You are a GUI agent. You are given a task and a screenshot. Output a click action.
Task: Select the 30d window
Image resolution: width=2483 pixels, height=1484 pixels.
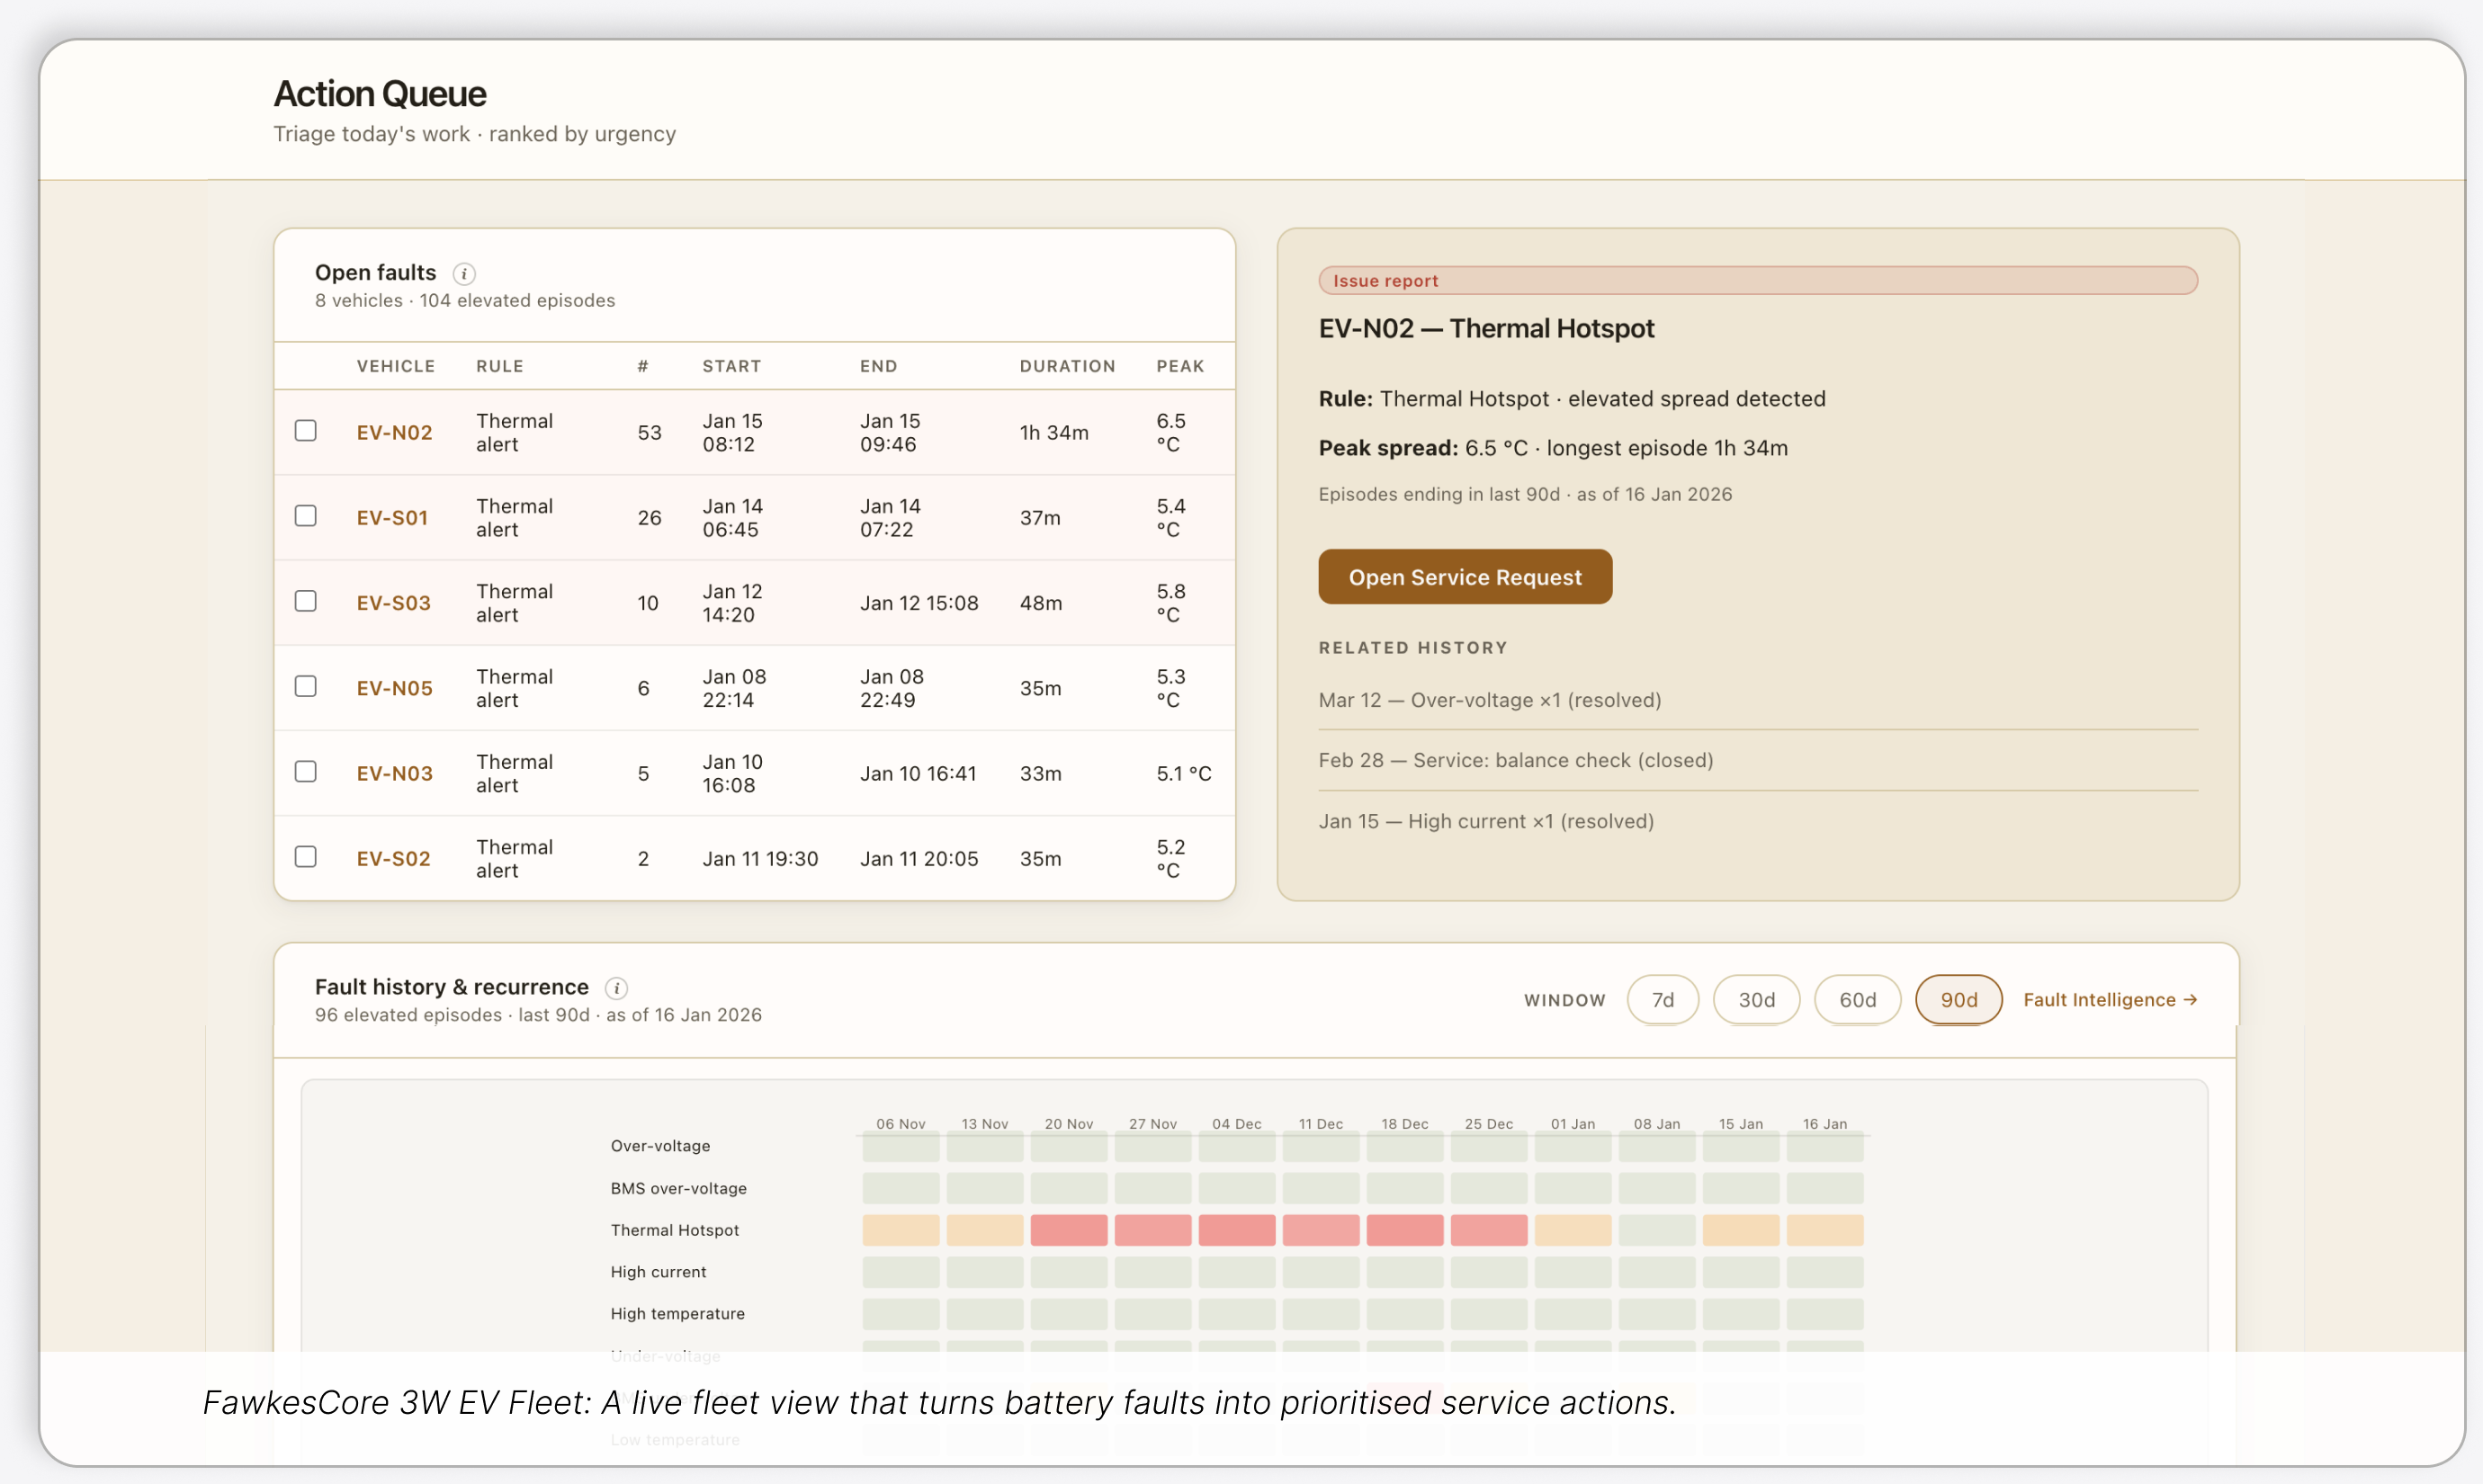click(x=1757, y=1000)
